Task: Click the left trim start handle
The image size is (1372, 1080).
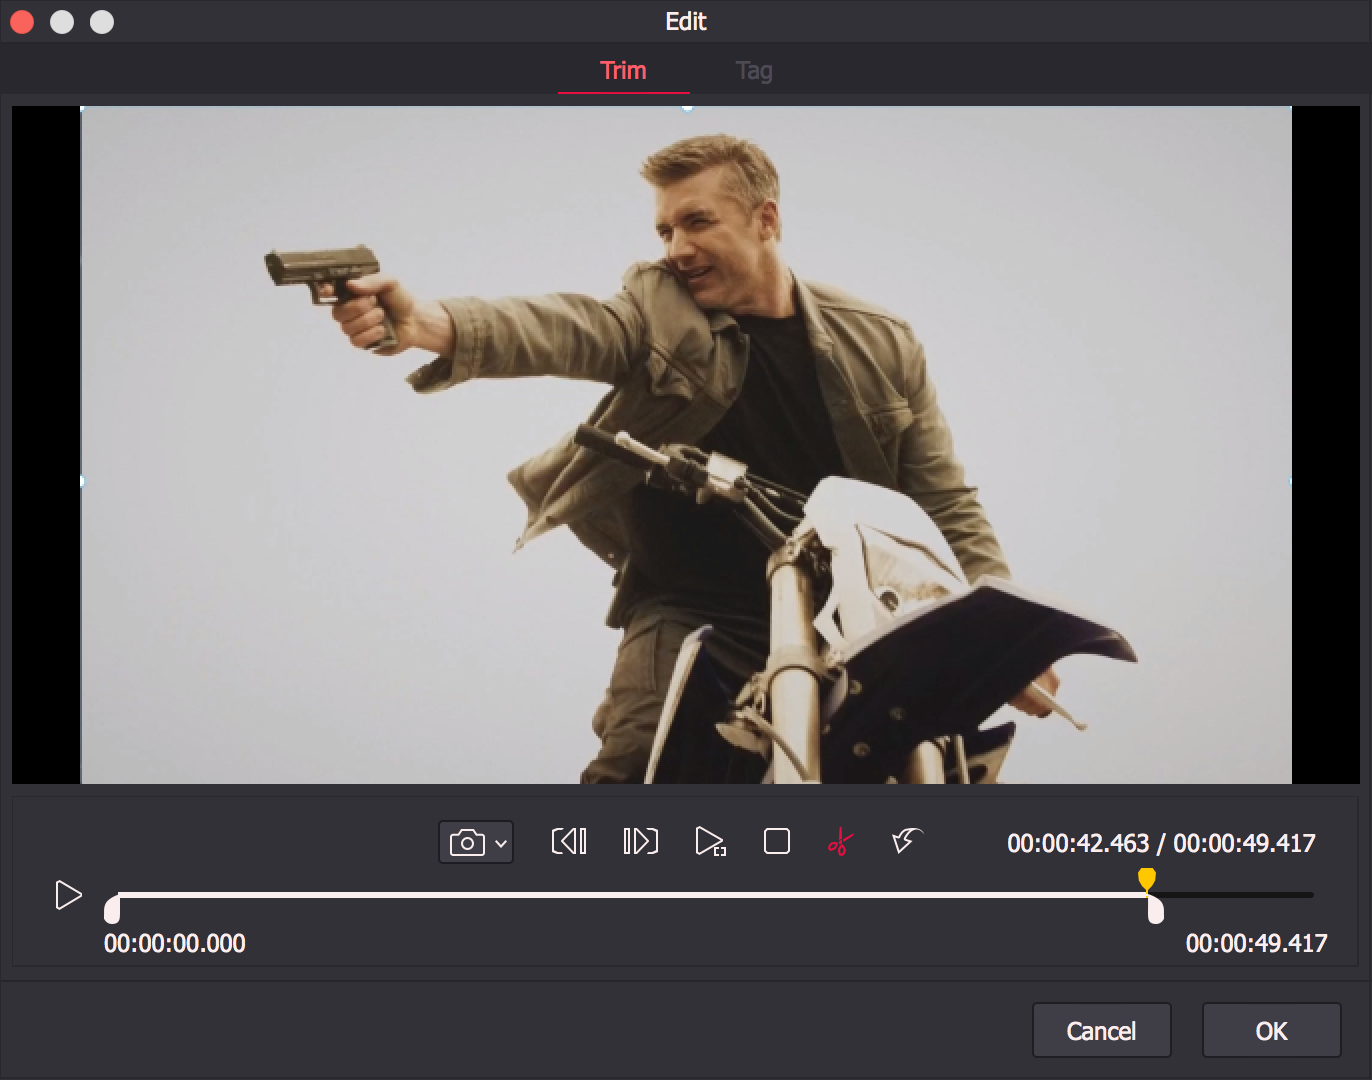Action: (112, 909)
